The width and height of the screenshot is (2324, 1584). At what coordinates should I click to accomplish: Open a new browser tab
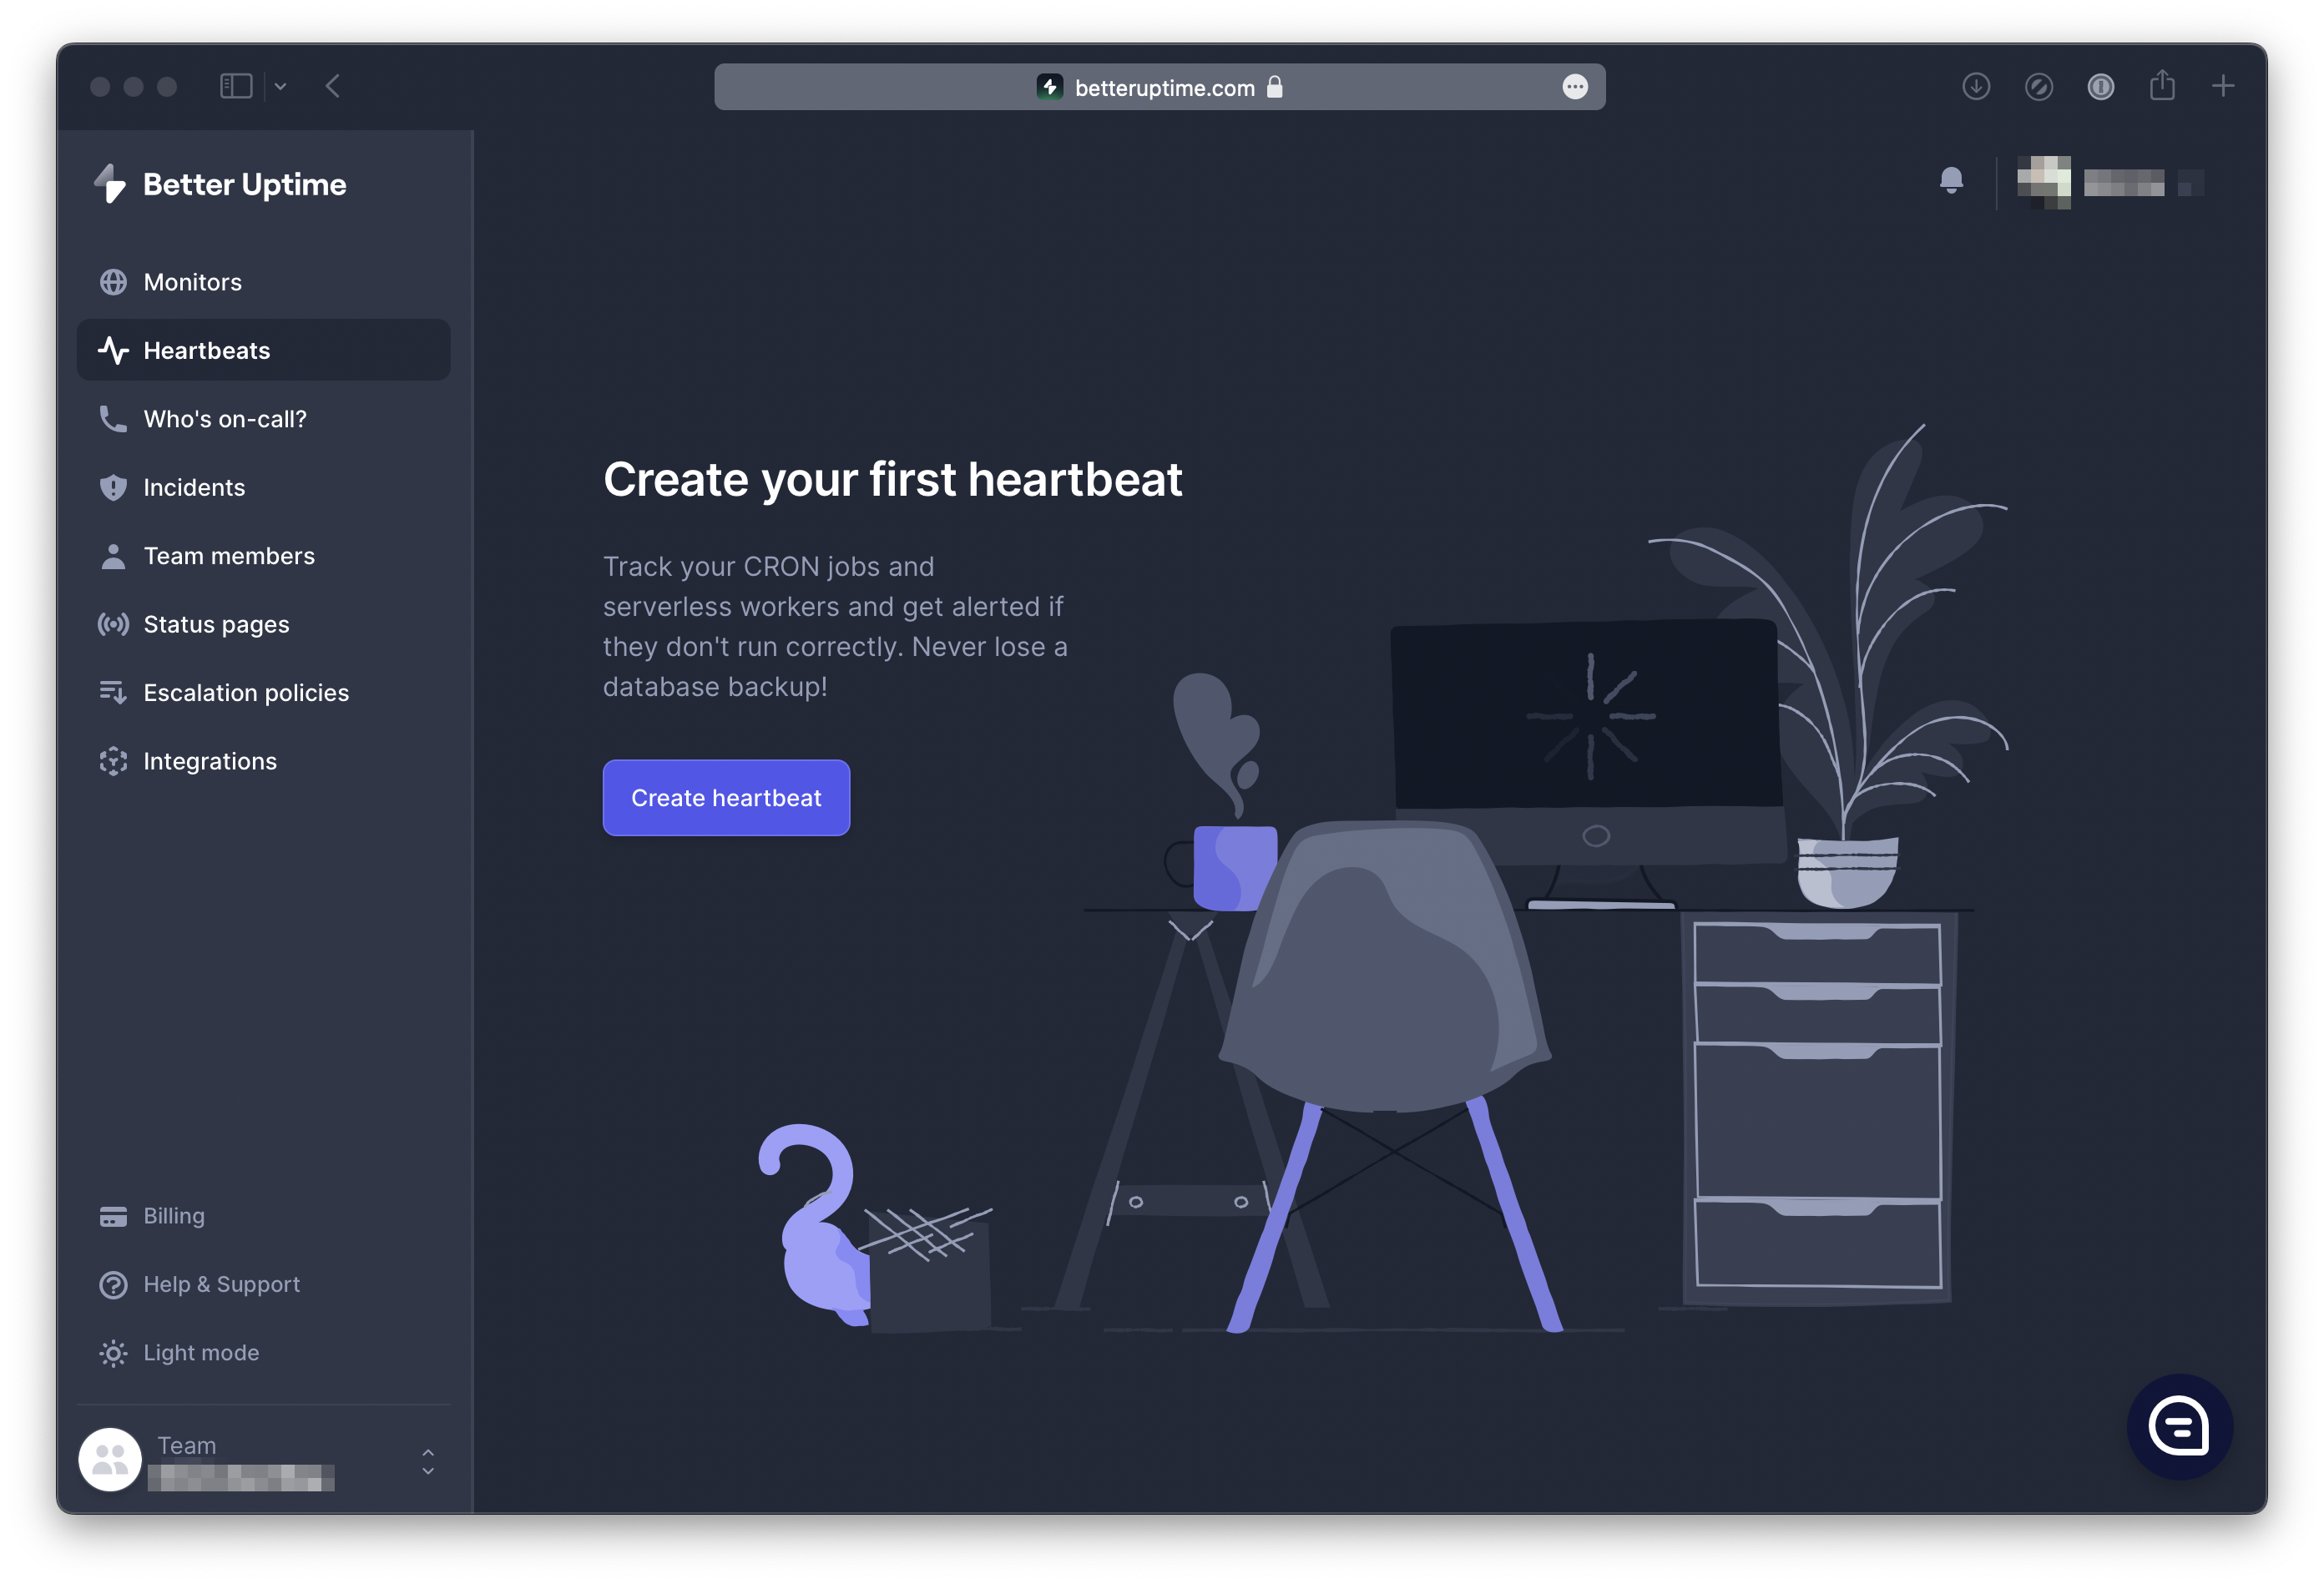click(x=2222, y=86)
